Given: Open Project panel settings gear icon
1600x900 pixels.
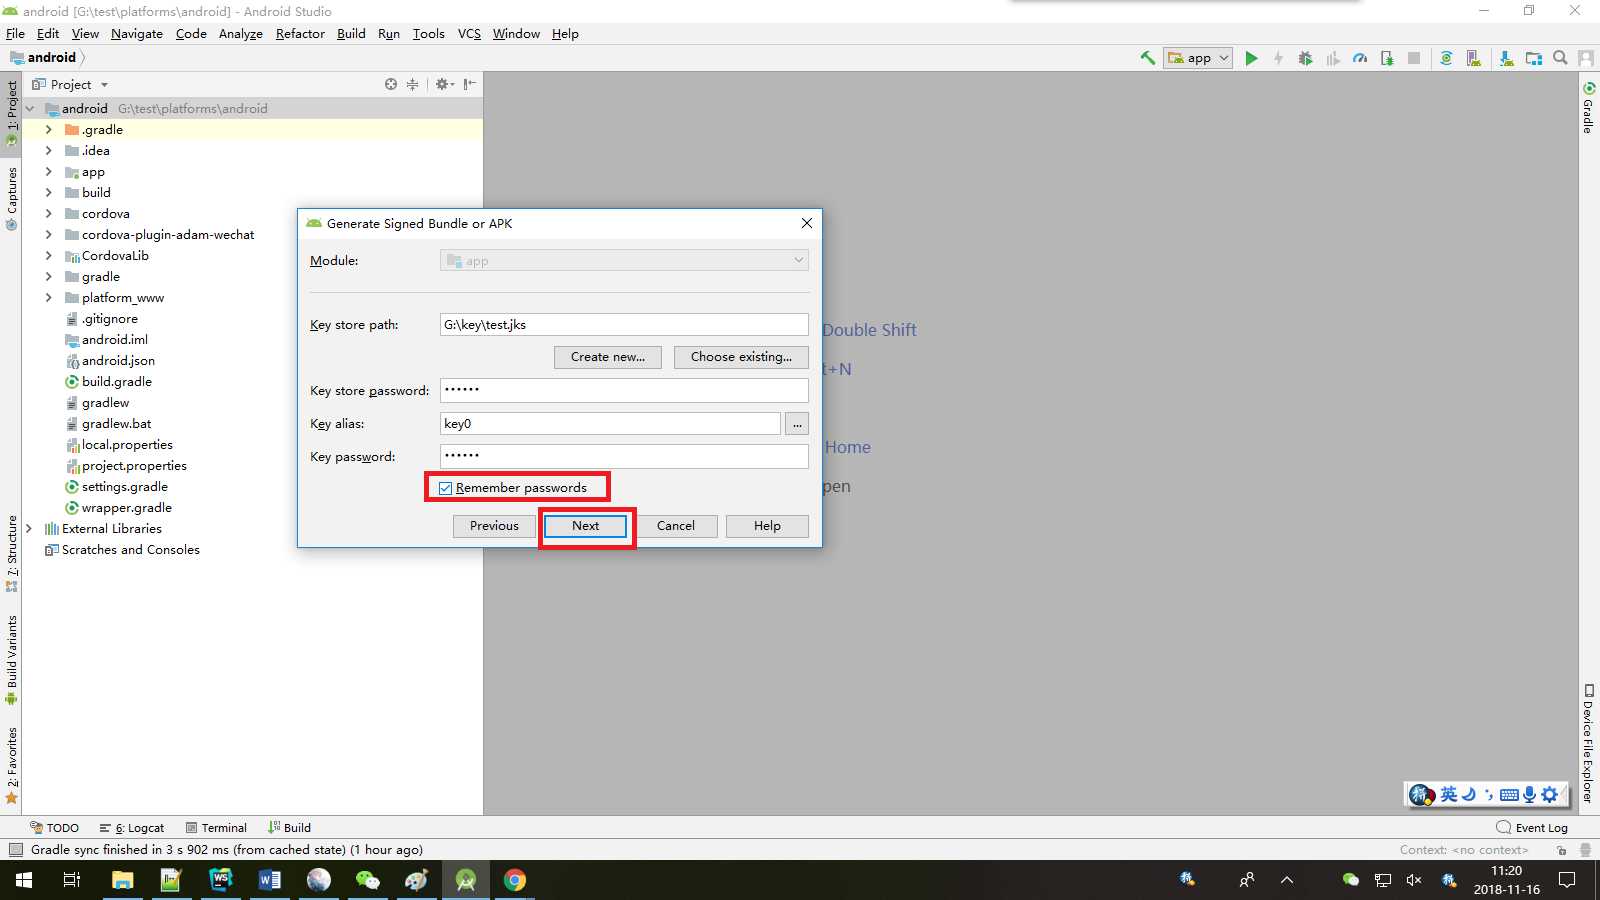Looking at the screenshot, I should 444,84.
